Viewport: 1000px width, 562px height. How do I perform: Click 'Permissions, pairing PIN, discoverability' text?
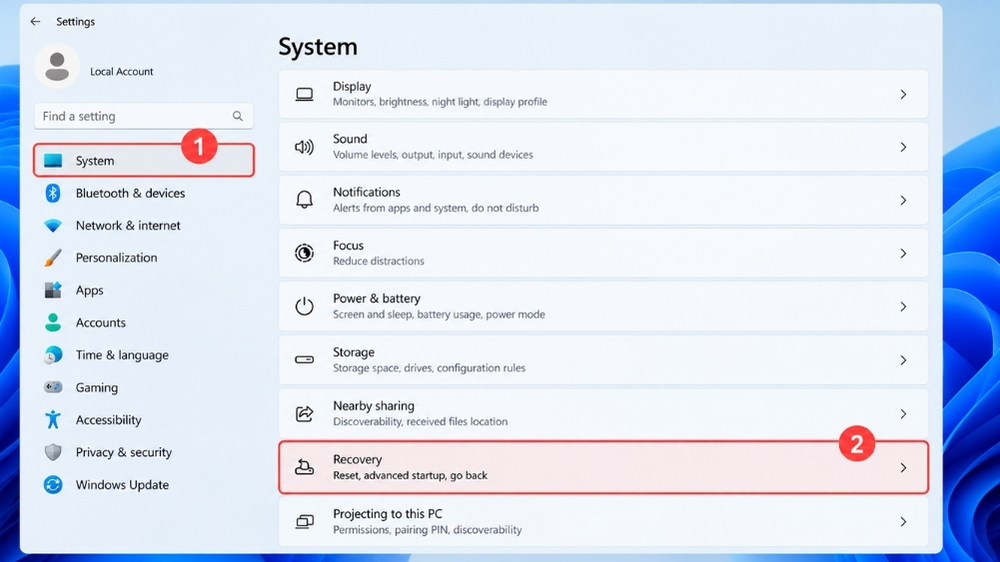point(427,530)
